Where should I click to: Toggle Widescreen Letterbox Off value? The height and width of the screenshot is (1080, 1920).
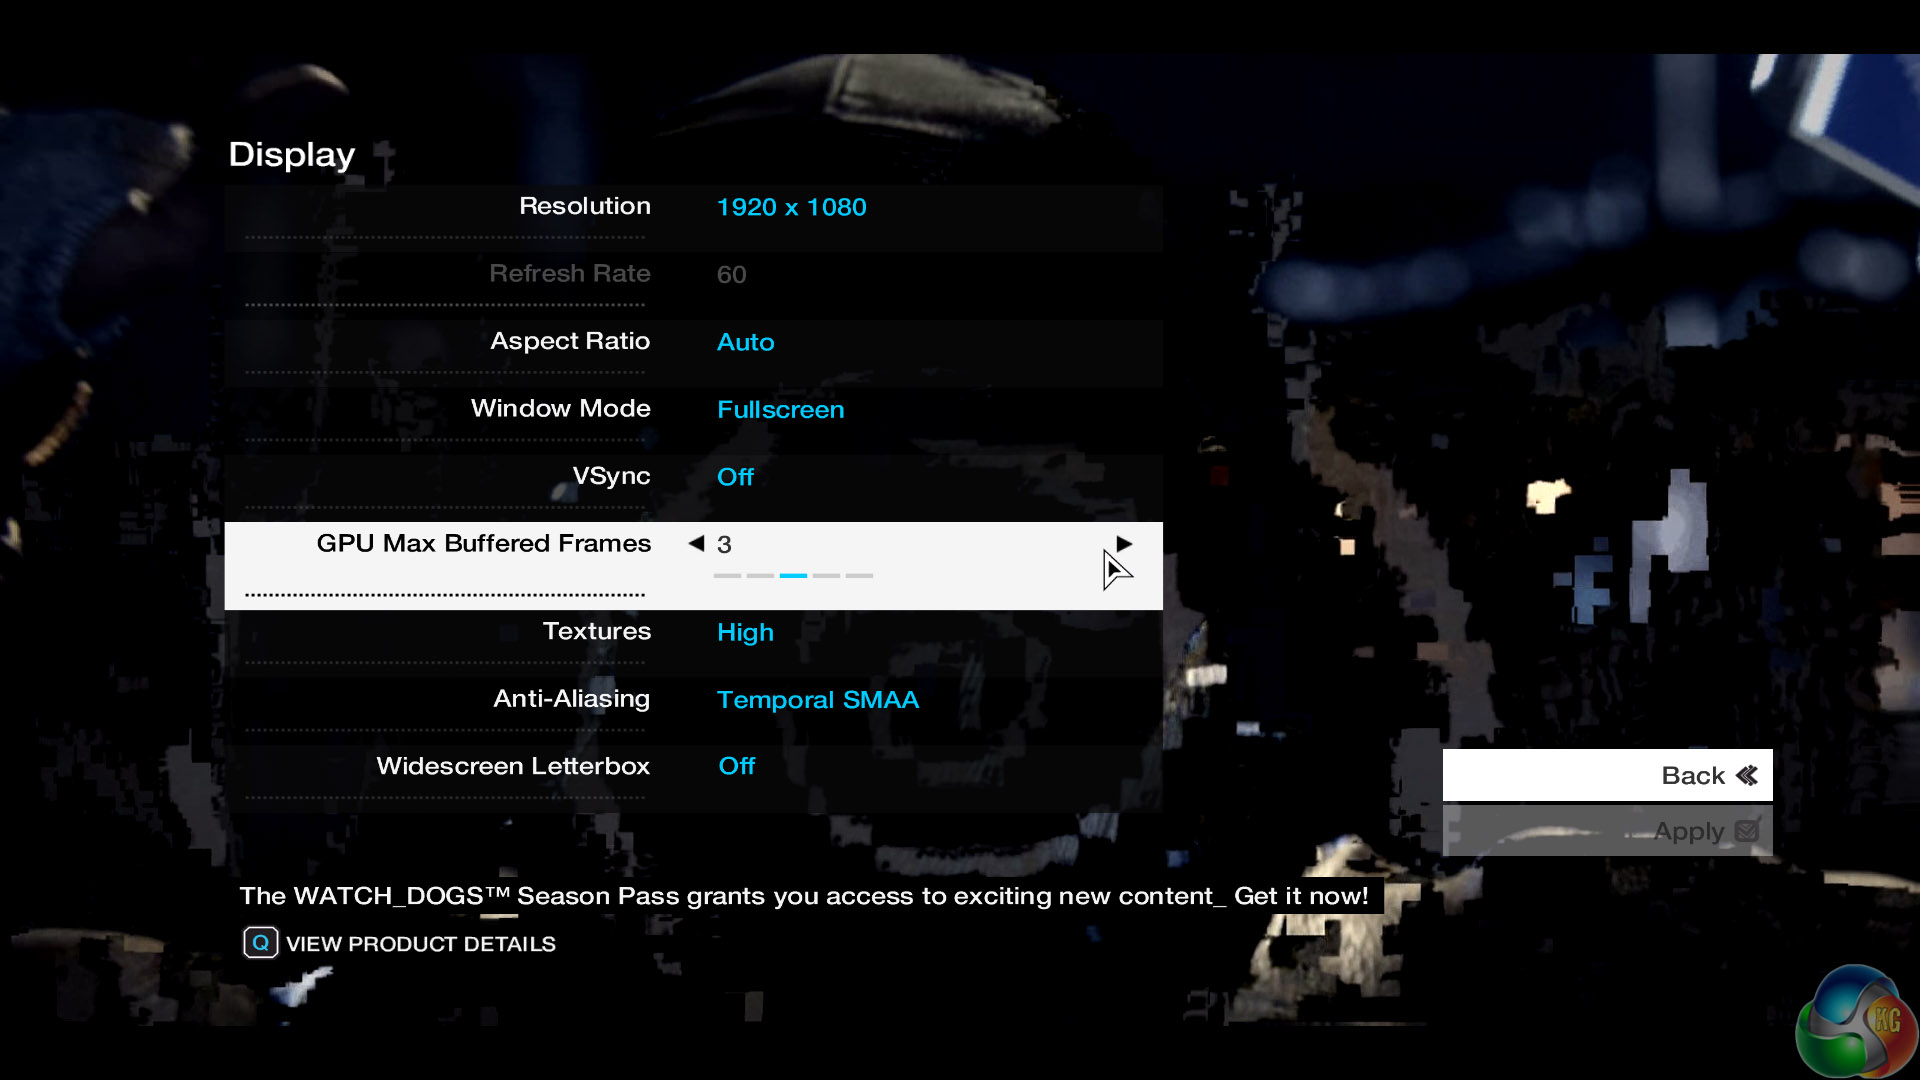pyautogui.click(x=737, y=766)
